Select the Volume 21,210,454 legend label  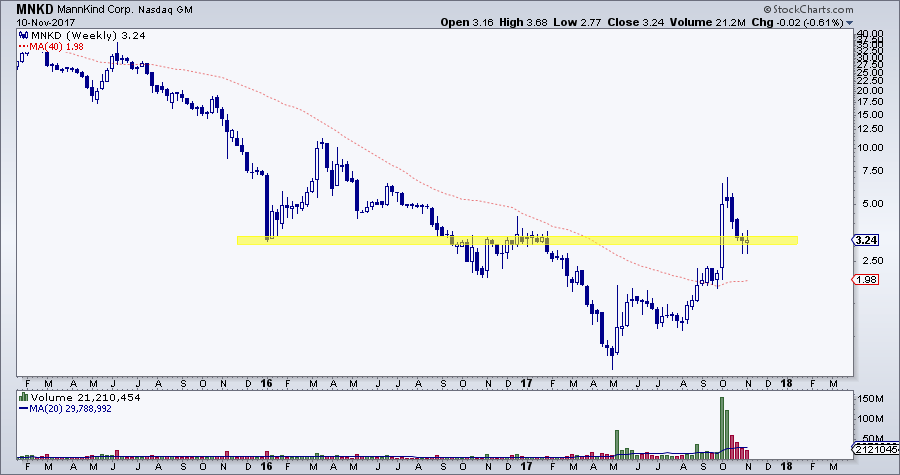click(x=85, y=397)
